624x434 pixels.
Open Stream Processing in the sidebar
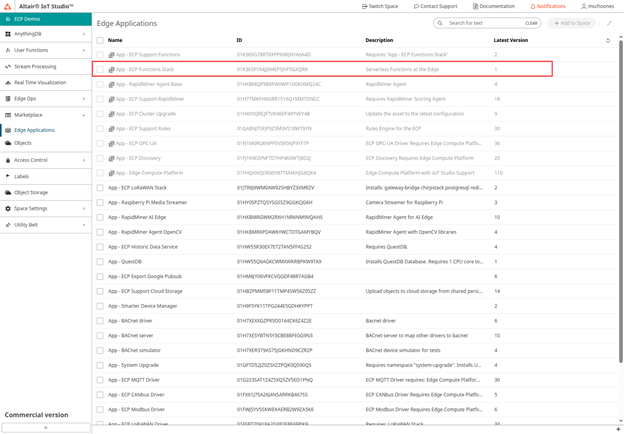35,66
